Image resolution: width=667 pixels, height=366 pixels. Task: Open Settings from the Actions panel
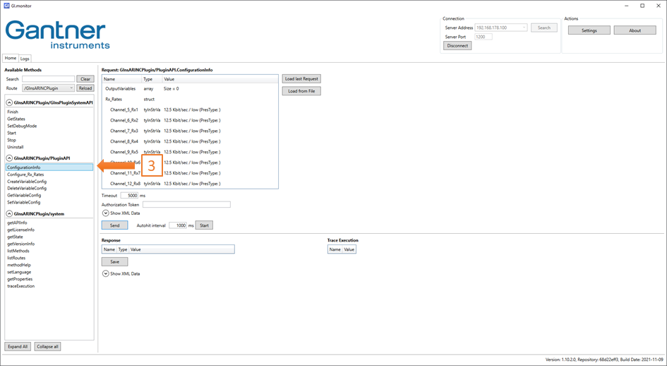pyautogui.click(x=589, y=31)
